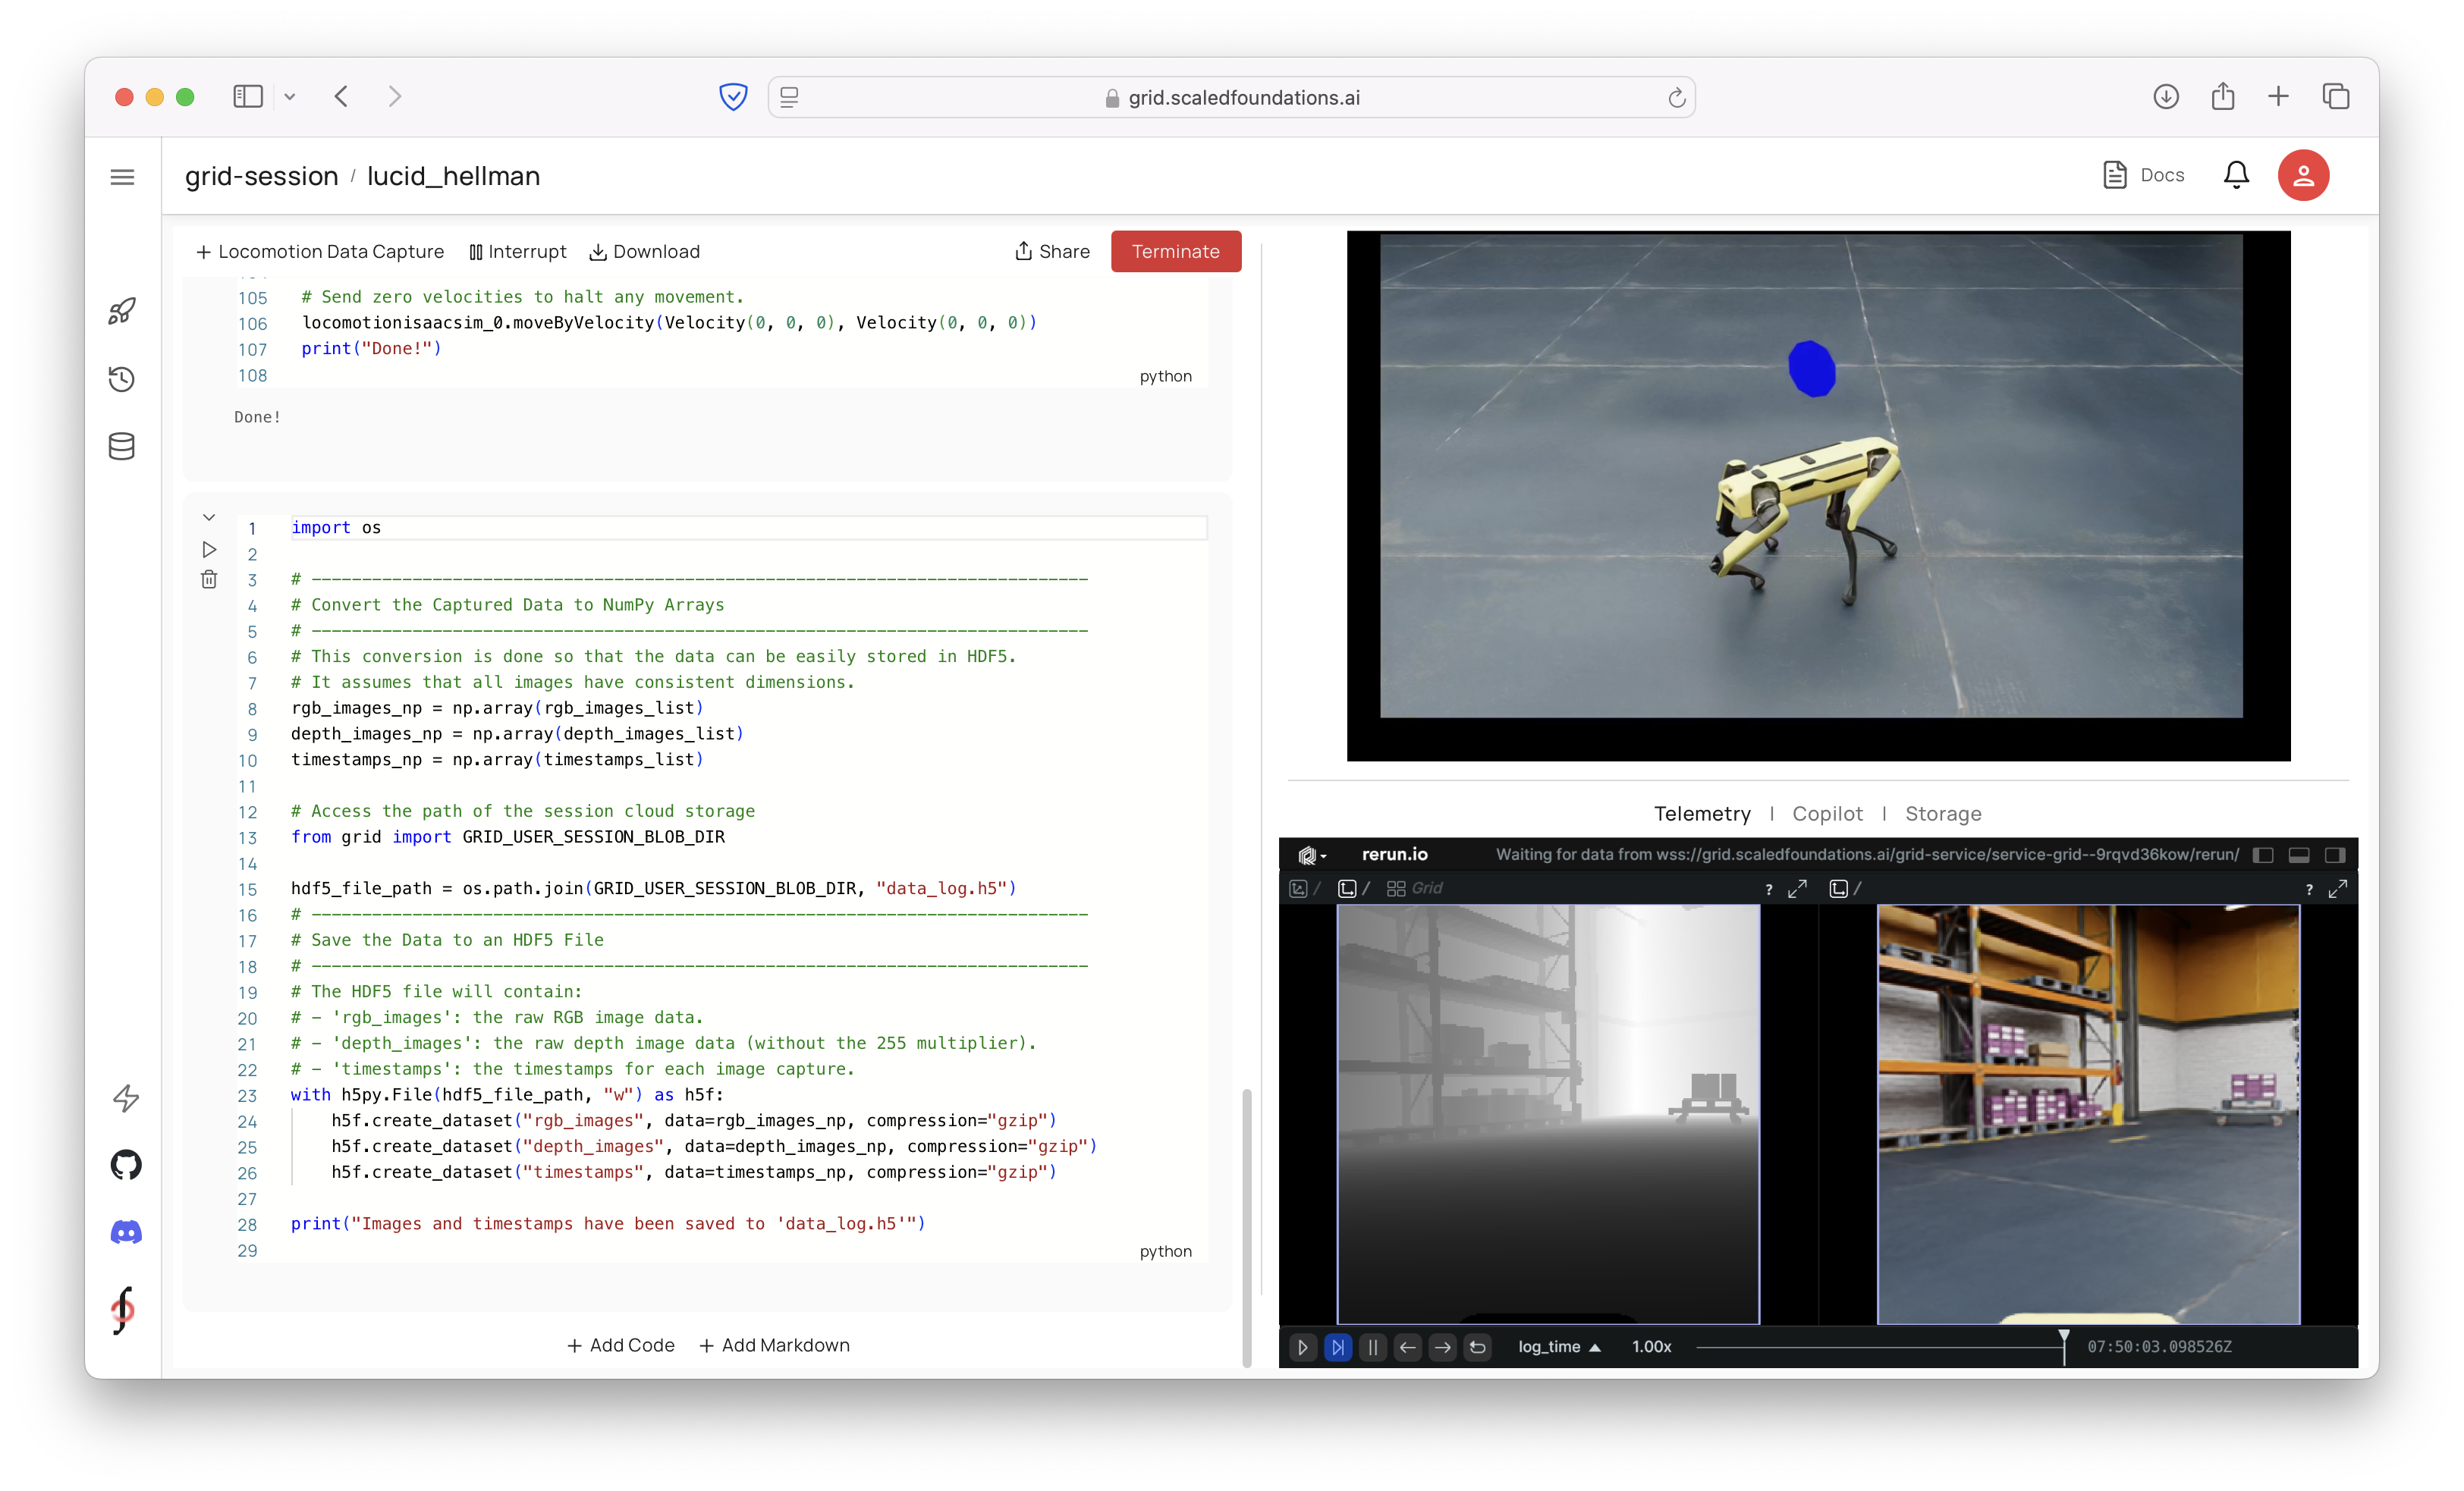Viewport: 2464px width, 1491px height.
Task: Open the GitHub link in sidebar
Action: [126, 1164]
